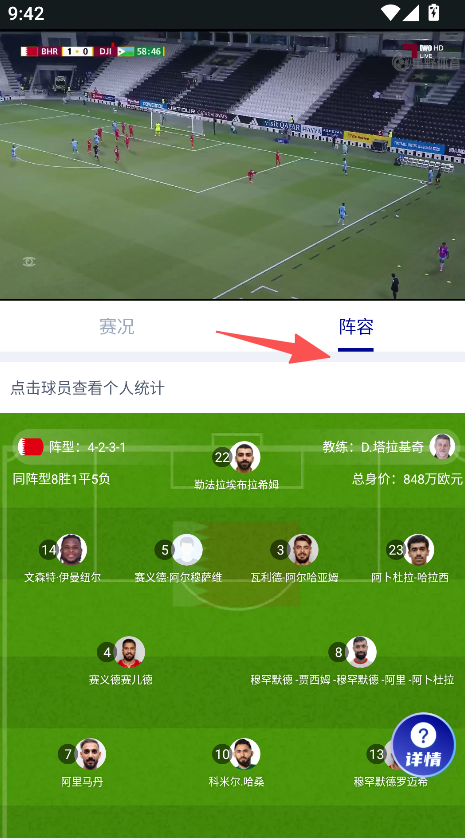Switch to the 赛况 tab
The image size is (465, 840).
pos(116,326)
